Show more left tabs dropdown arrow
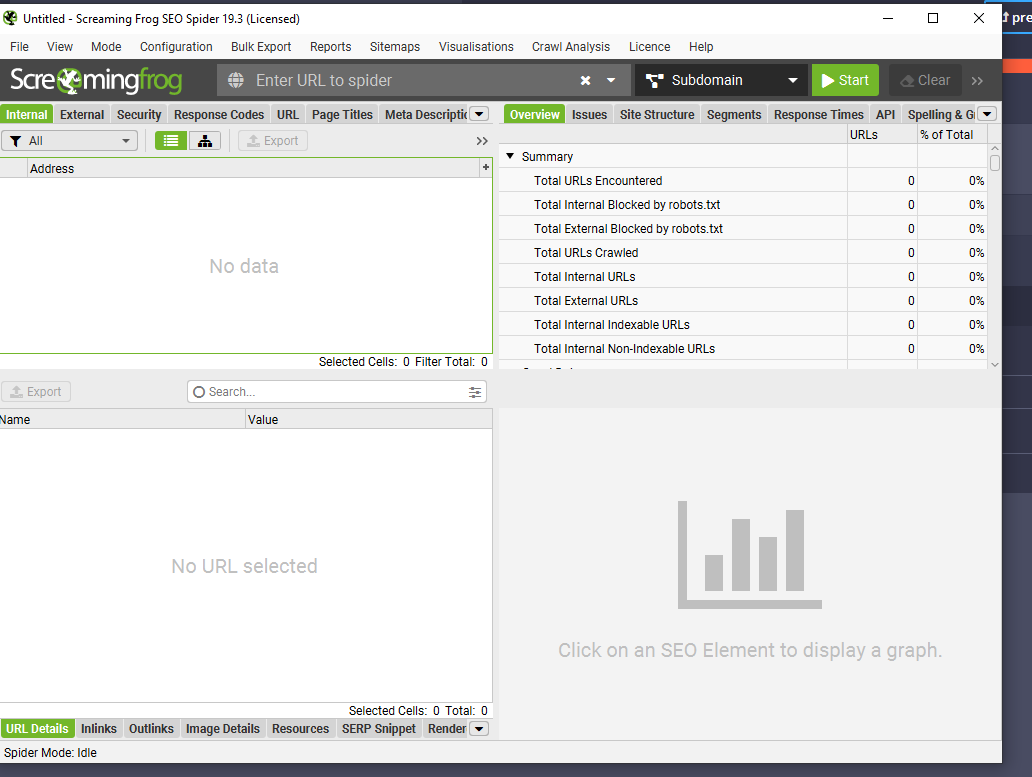This screenshot has width=1032, height=777. click(x=480, y=114)
